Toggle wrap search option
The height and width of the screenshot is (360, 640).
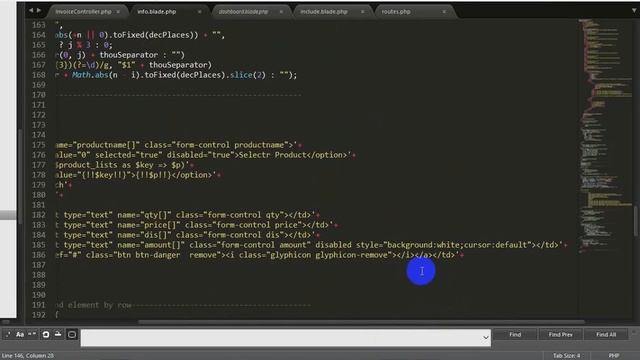point(46,335)
